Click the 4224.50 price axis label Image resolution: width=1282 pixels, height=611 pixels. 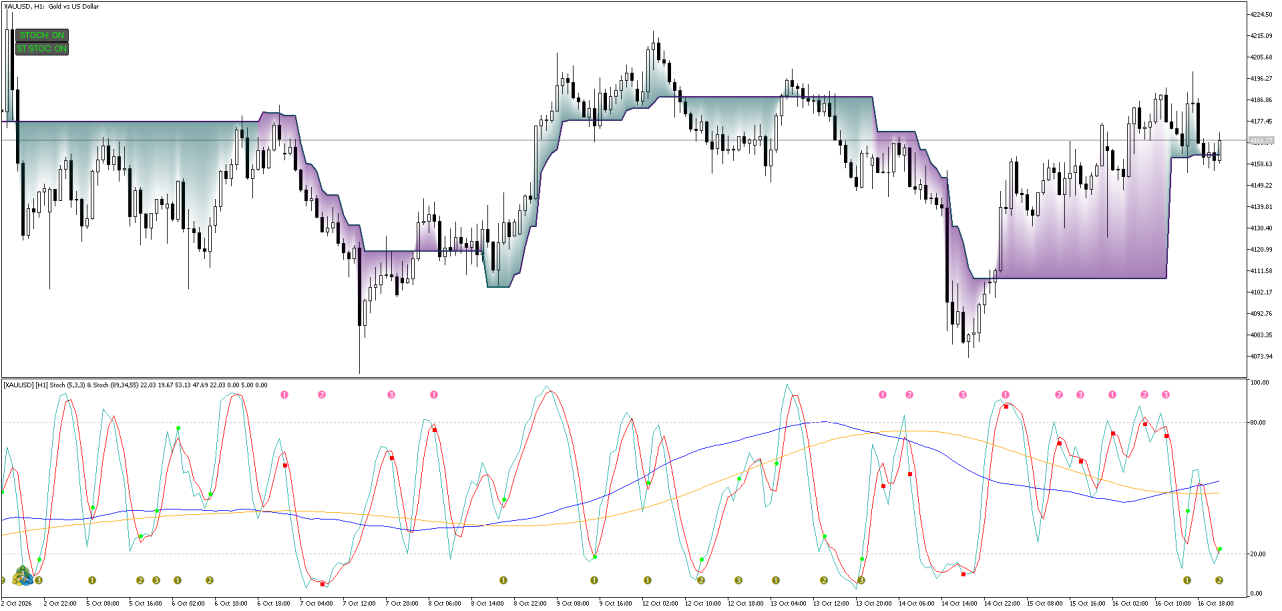1261,15
